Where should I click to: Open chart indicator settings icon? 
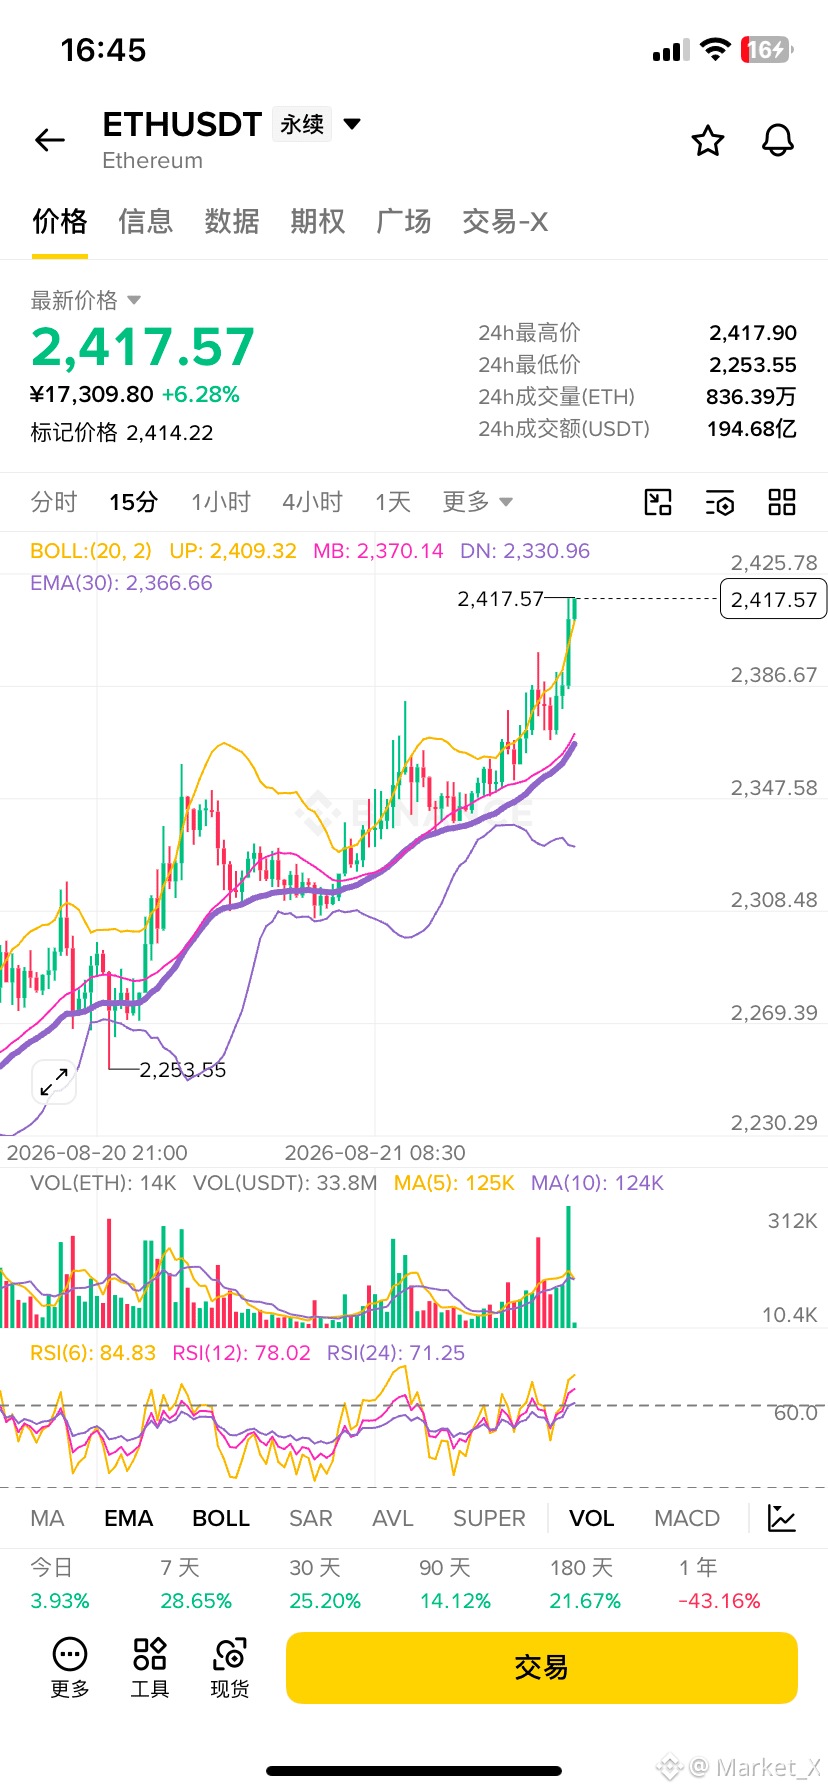(x=720, y=502)
